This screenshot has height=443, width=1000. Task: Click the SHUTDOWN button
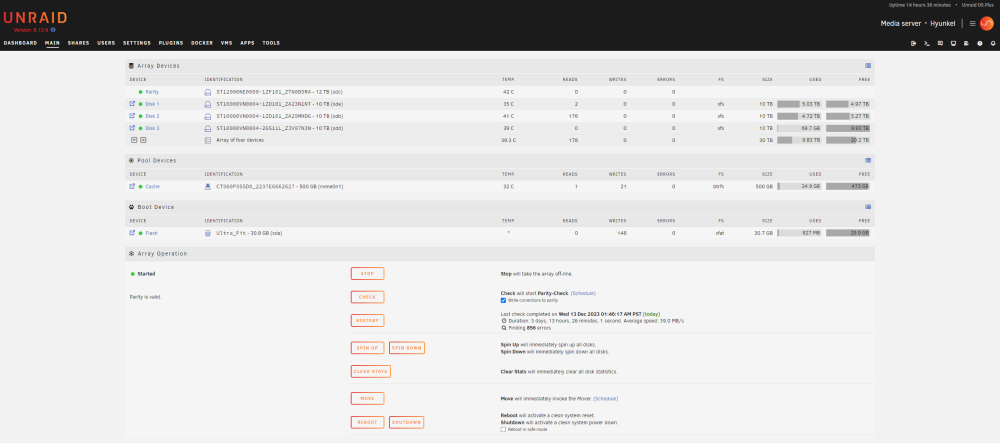[407, 422]
